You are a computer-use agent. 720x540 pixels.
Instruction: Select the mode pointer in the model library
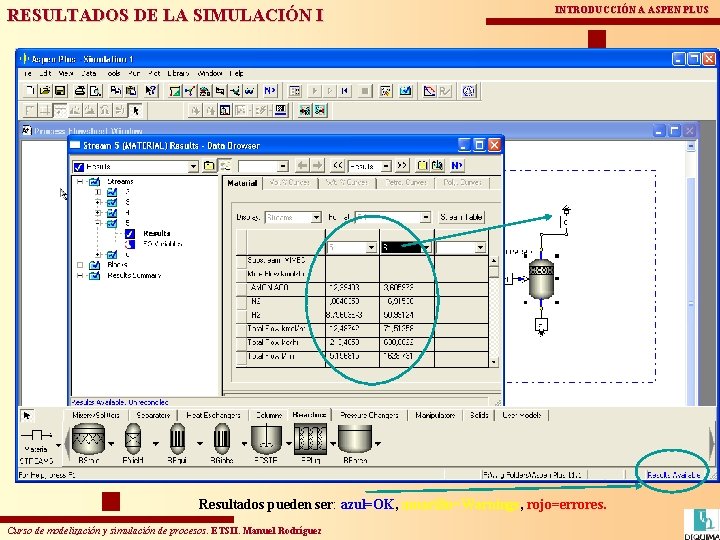pyautogui.click(x=27, y=416)
